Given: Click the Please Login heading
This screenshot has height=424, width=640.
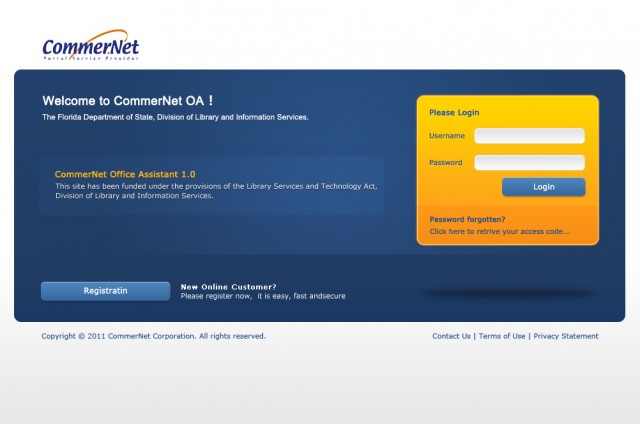Looking at the screenshot, I should pyautogui.click(x=454, y=113).
